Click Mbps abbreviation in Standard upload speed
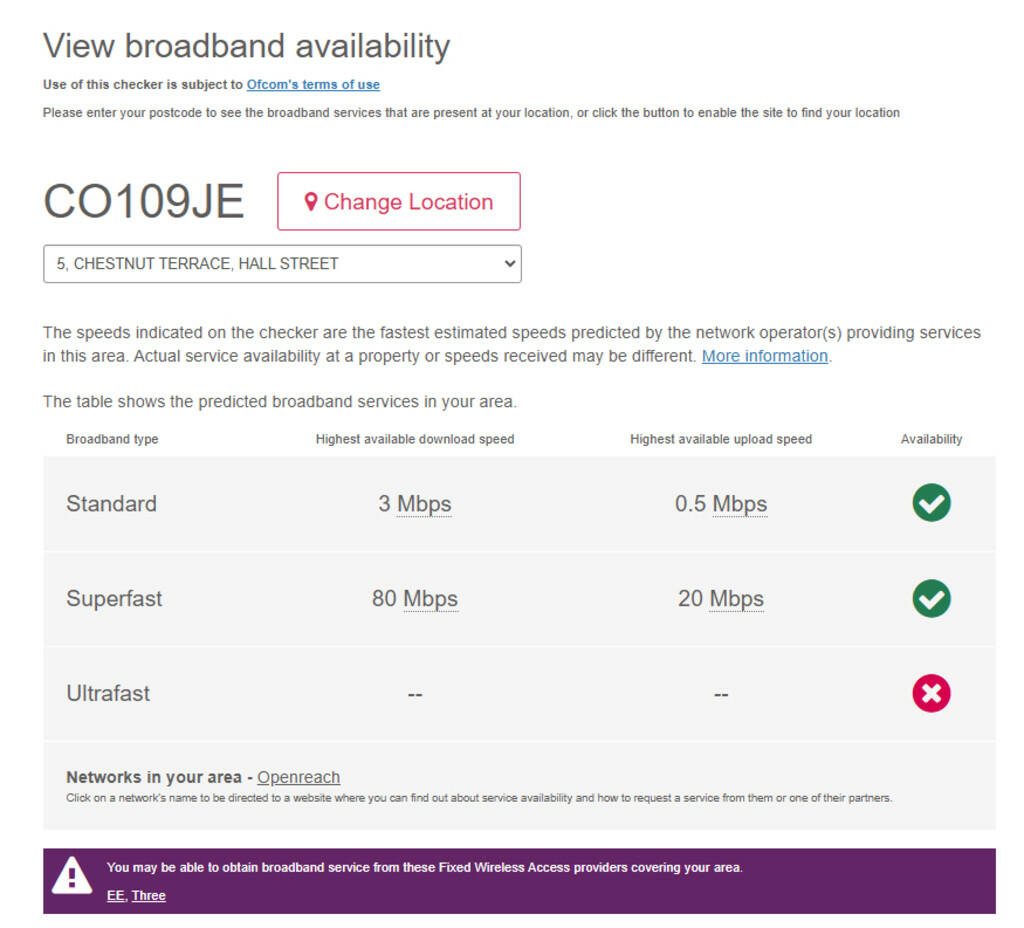 tap(739, 504)
